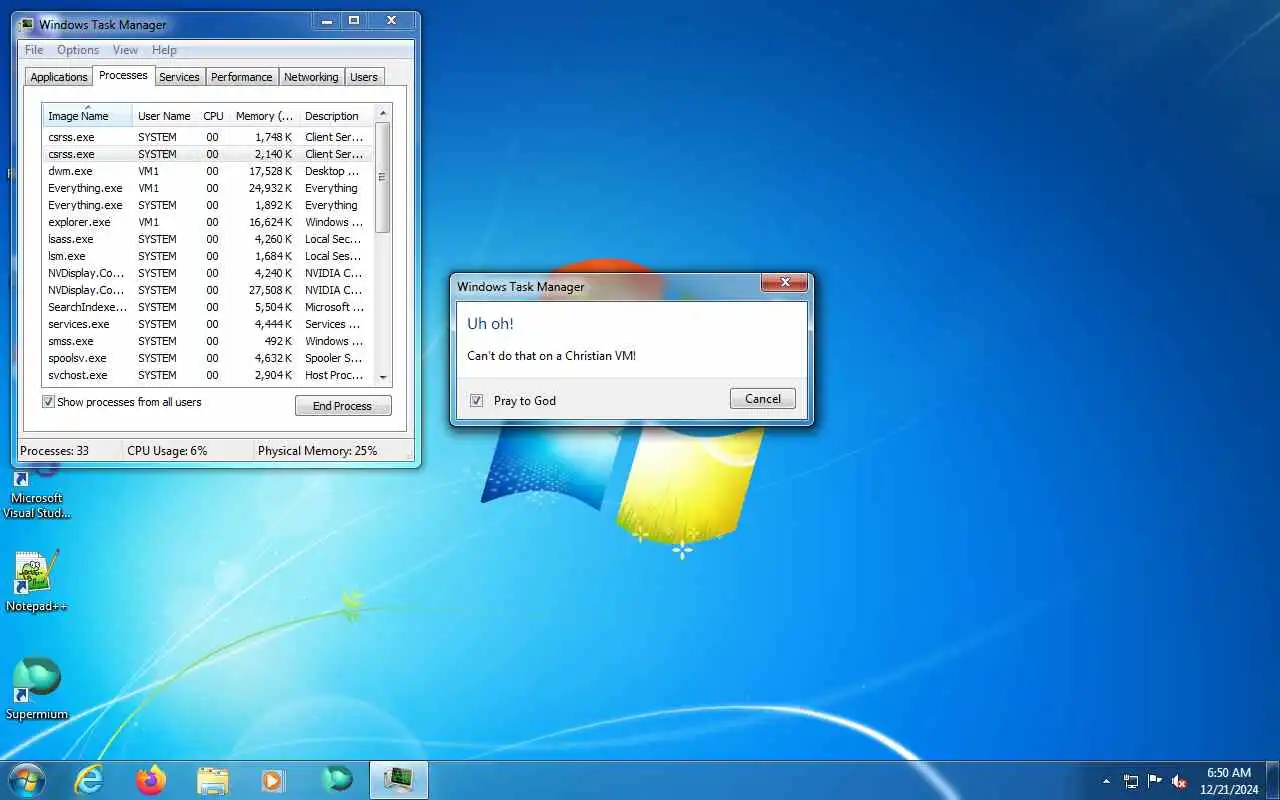
Task: Uncheck Show processes from all users
Action: pyautogui.click(x=48, y=402)
